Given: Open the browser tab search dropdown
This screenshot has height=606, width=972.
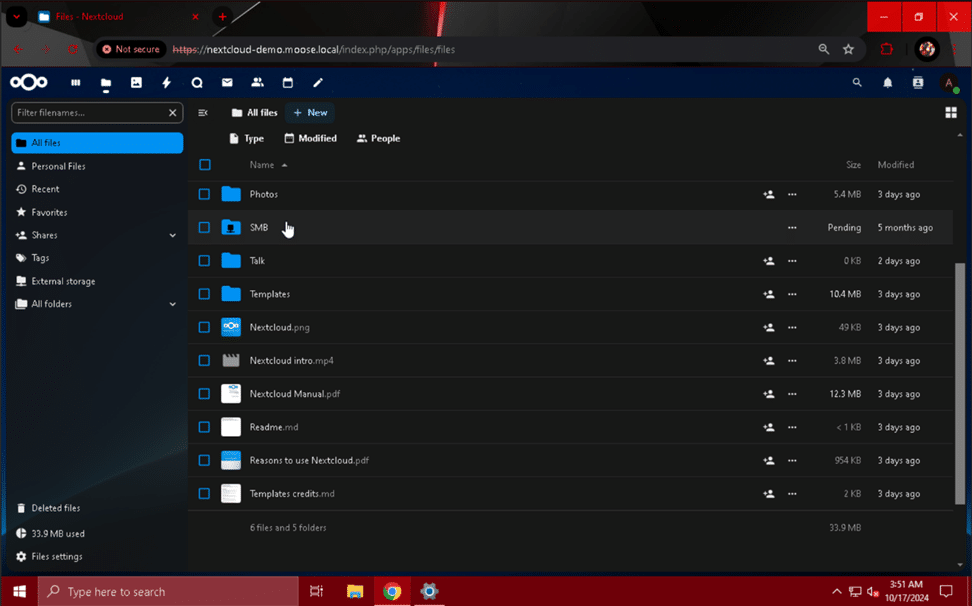Looking at the screenshot, I should click(x=17, y=17).
